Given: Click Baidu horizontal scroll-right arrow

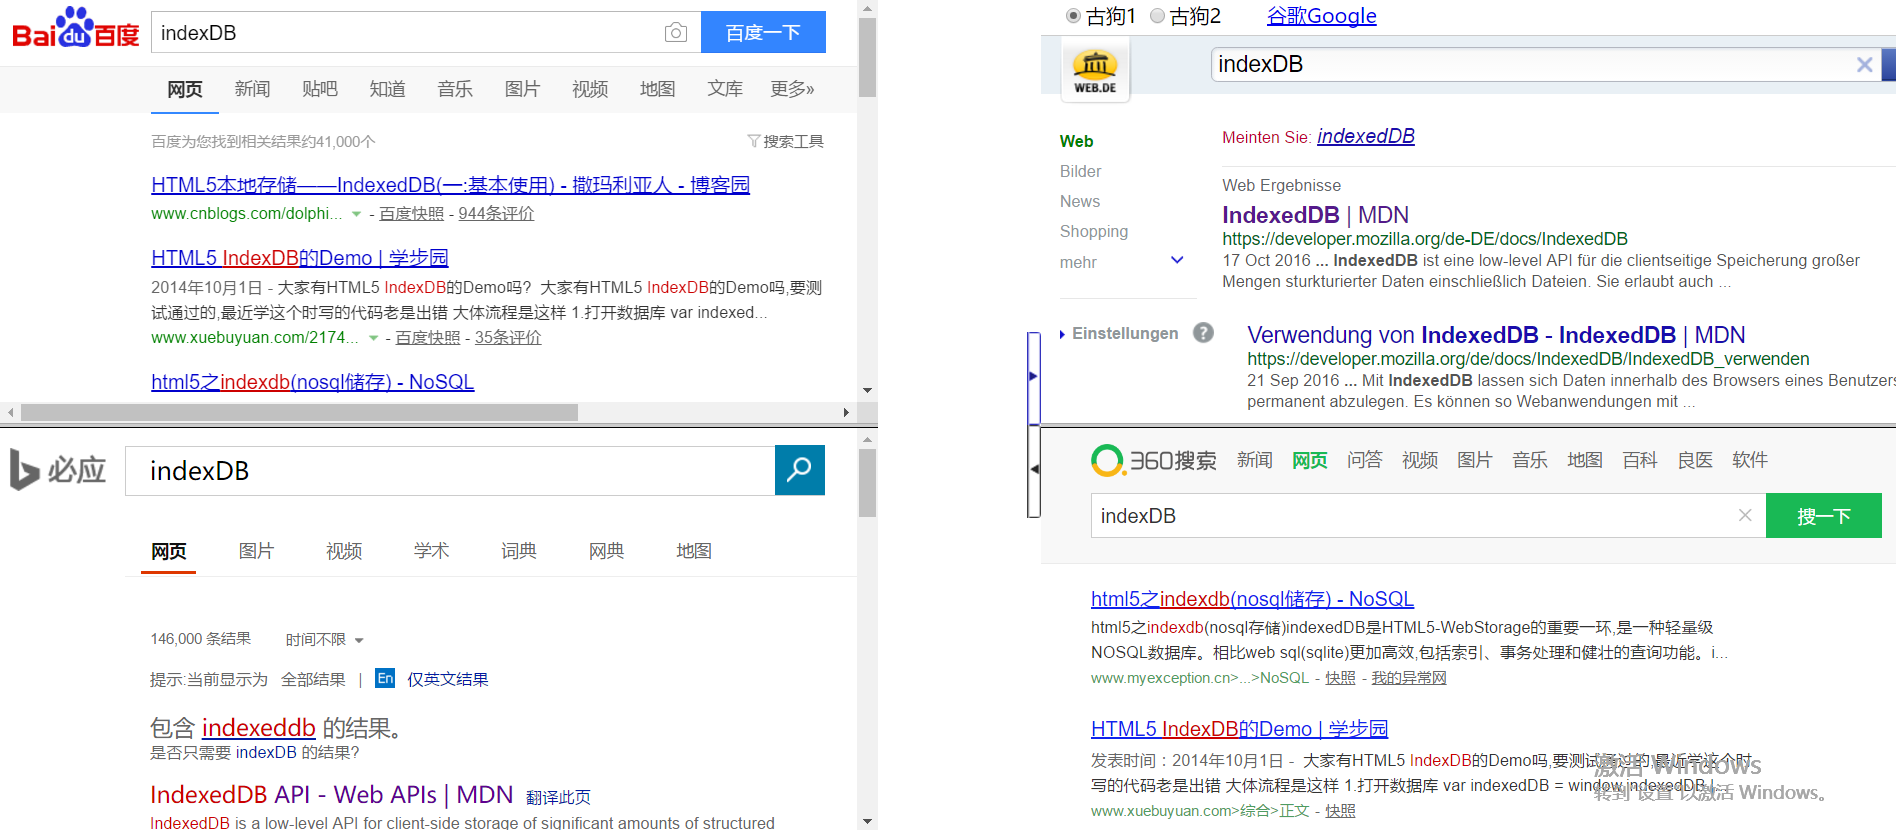Looking at the screenshot, I should [846, 412].
